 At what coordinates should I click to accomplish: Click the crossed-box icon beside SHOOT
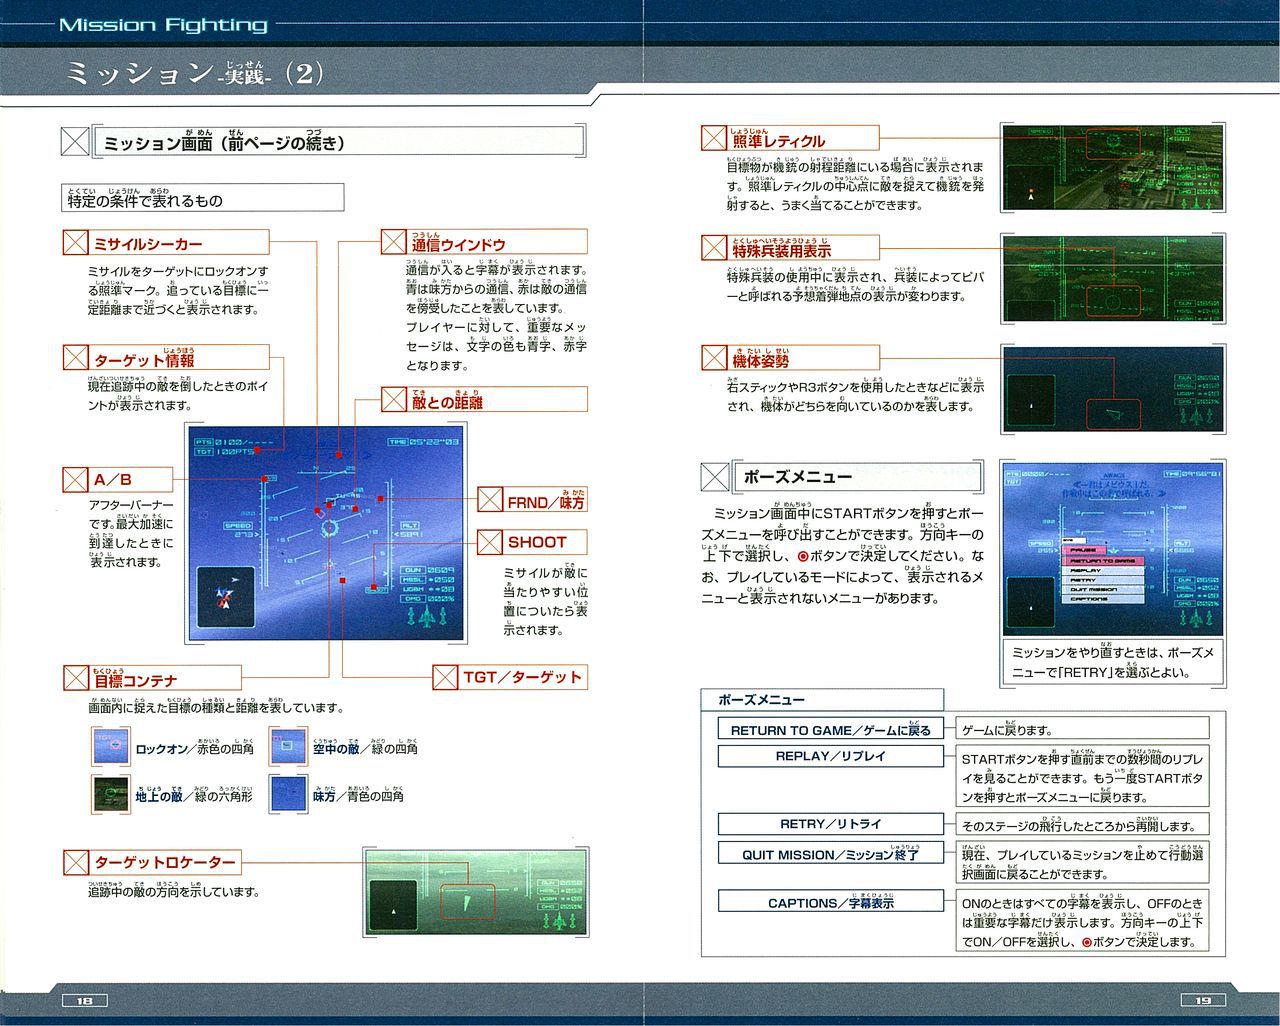(490, 542)
